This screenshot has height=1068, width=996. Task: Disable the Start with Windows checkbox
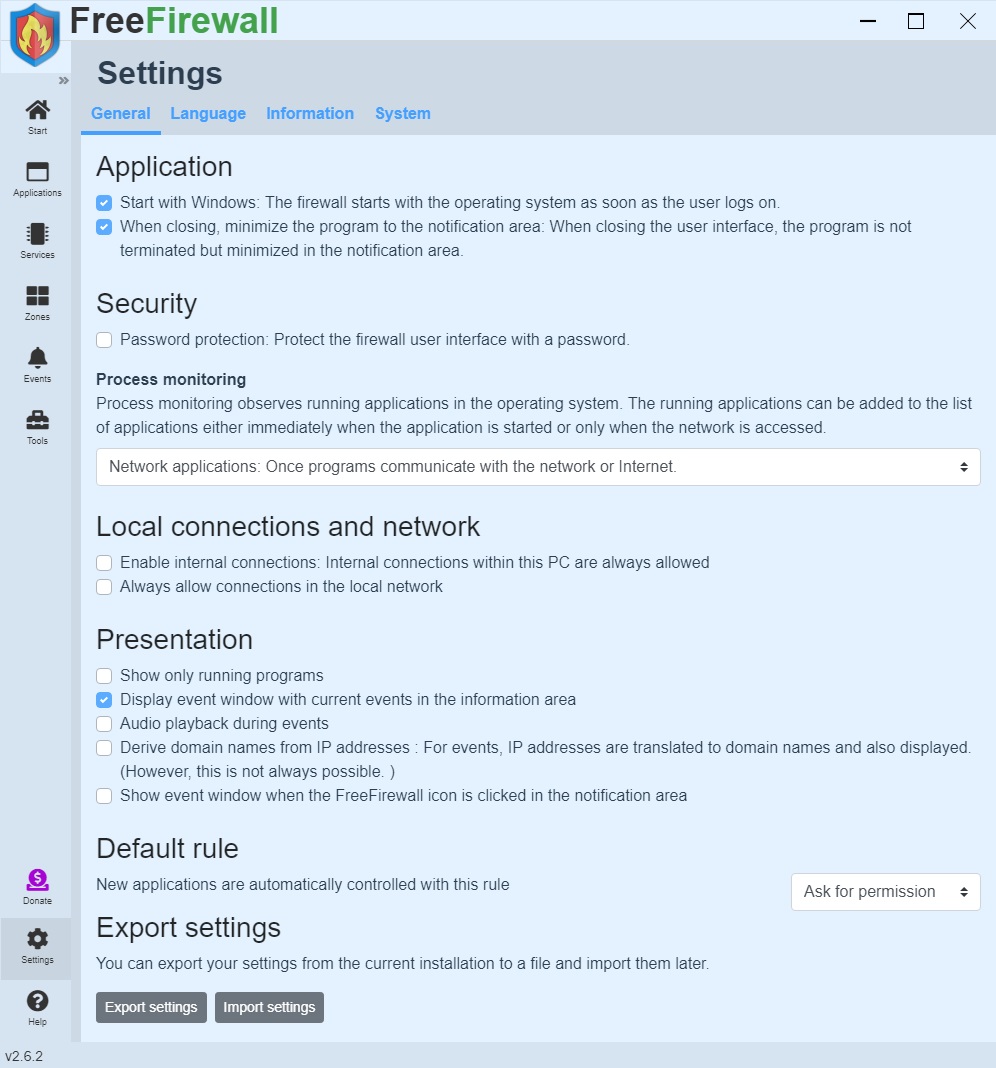(104, 203)
